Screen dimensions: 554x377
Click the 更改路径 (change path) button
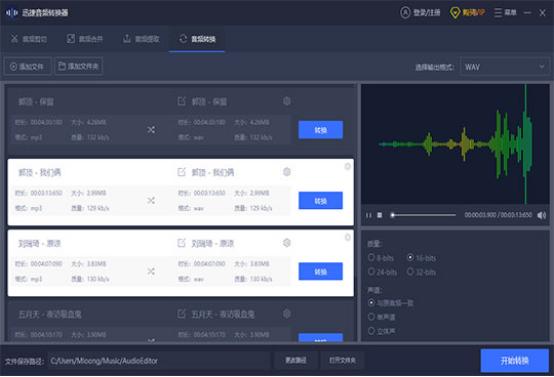[296, 360]
